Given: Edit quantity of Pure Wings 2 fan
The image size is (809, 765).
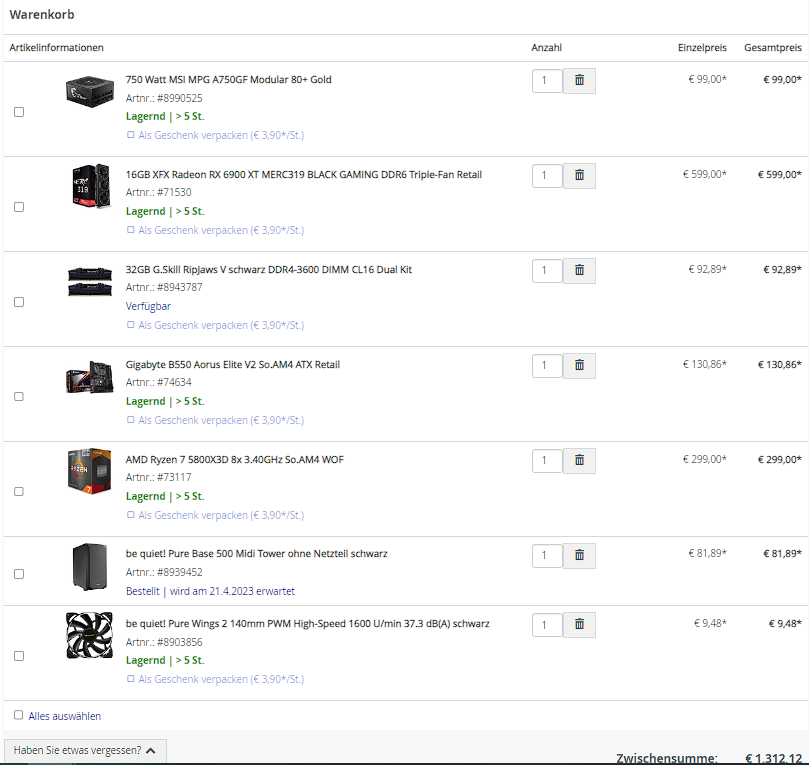Looking at the screenshot, I should pos(547,624).
